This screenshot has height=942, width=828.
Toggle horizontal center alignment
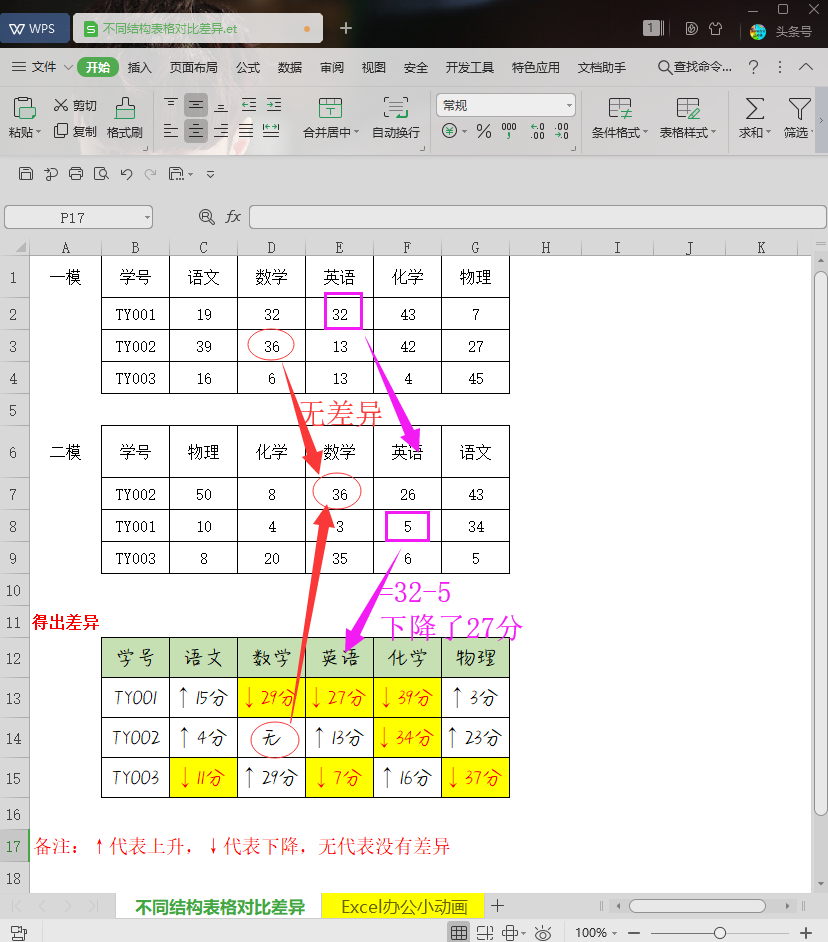196,130
